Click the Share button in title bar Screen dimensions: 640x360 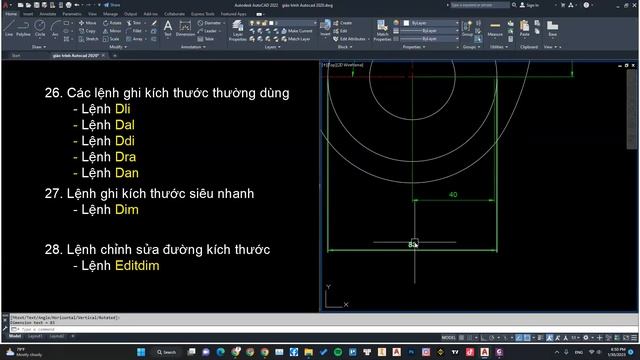(x=112, y=5)
